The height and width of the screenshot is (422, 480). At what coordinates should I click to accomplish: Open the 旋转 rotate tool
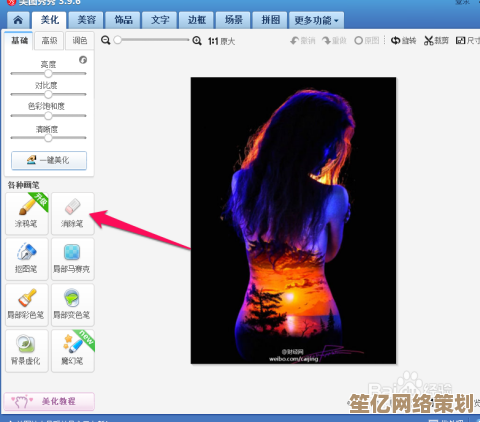click(x=403, y=41)
